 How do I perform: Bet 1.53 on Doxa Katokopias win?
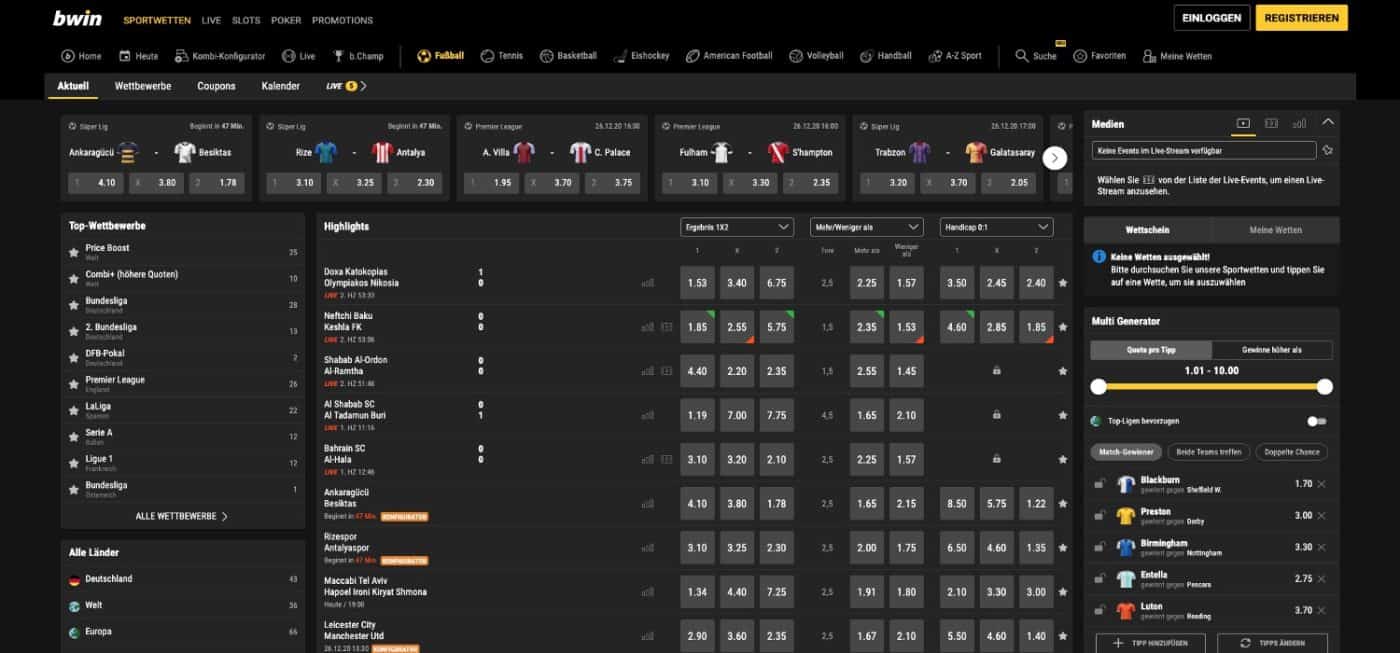697,283
